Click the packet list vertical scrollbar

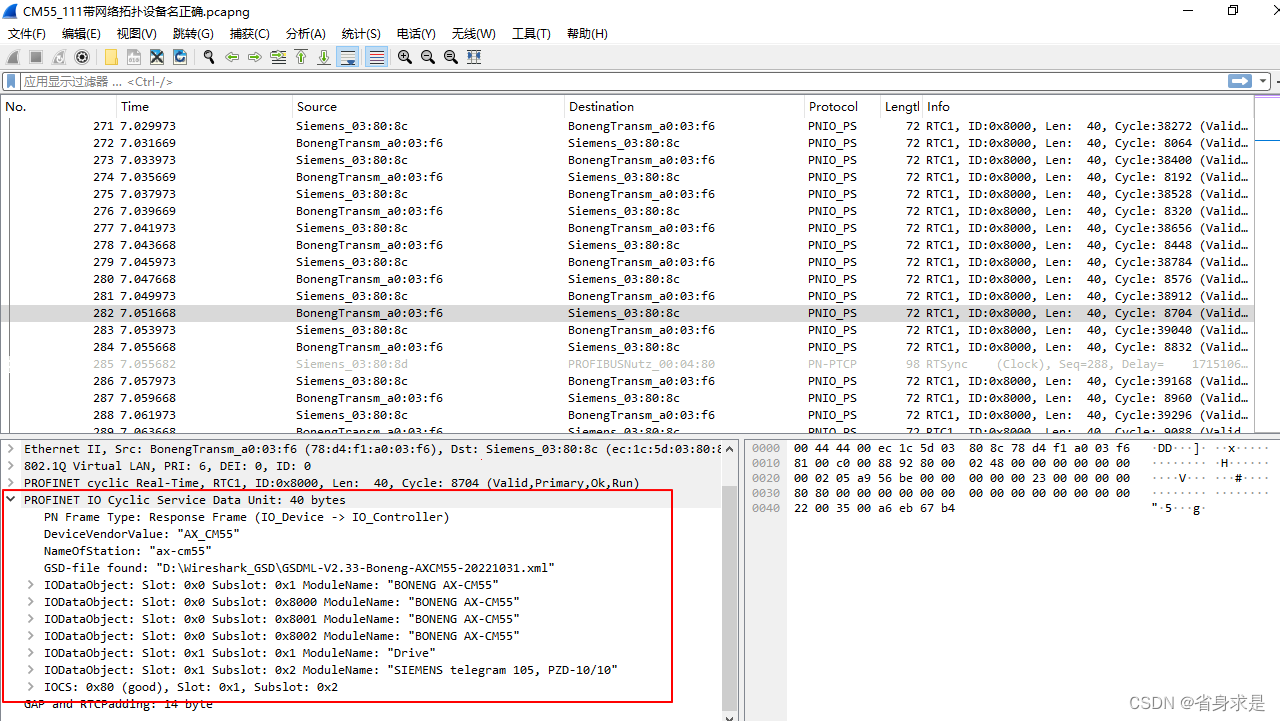tap(1266, 265)
